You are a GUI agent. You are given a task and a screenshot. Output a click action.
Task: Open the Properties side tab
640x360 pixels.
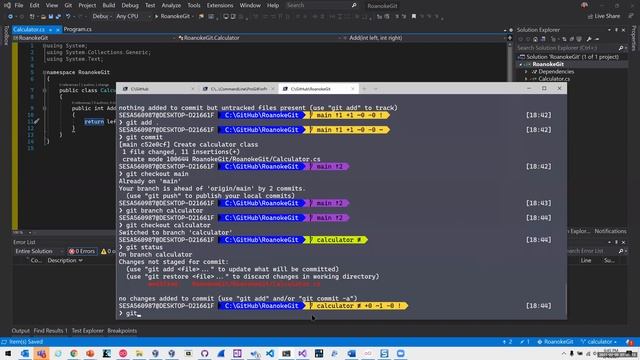pos(634,38)
